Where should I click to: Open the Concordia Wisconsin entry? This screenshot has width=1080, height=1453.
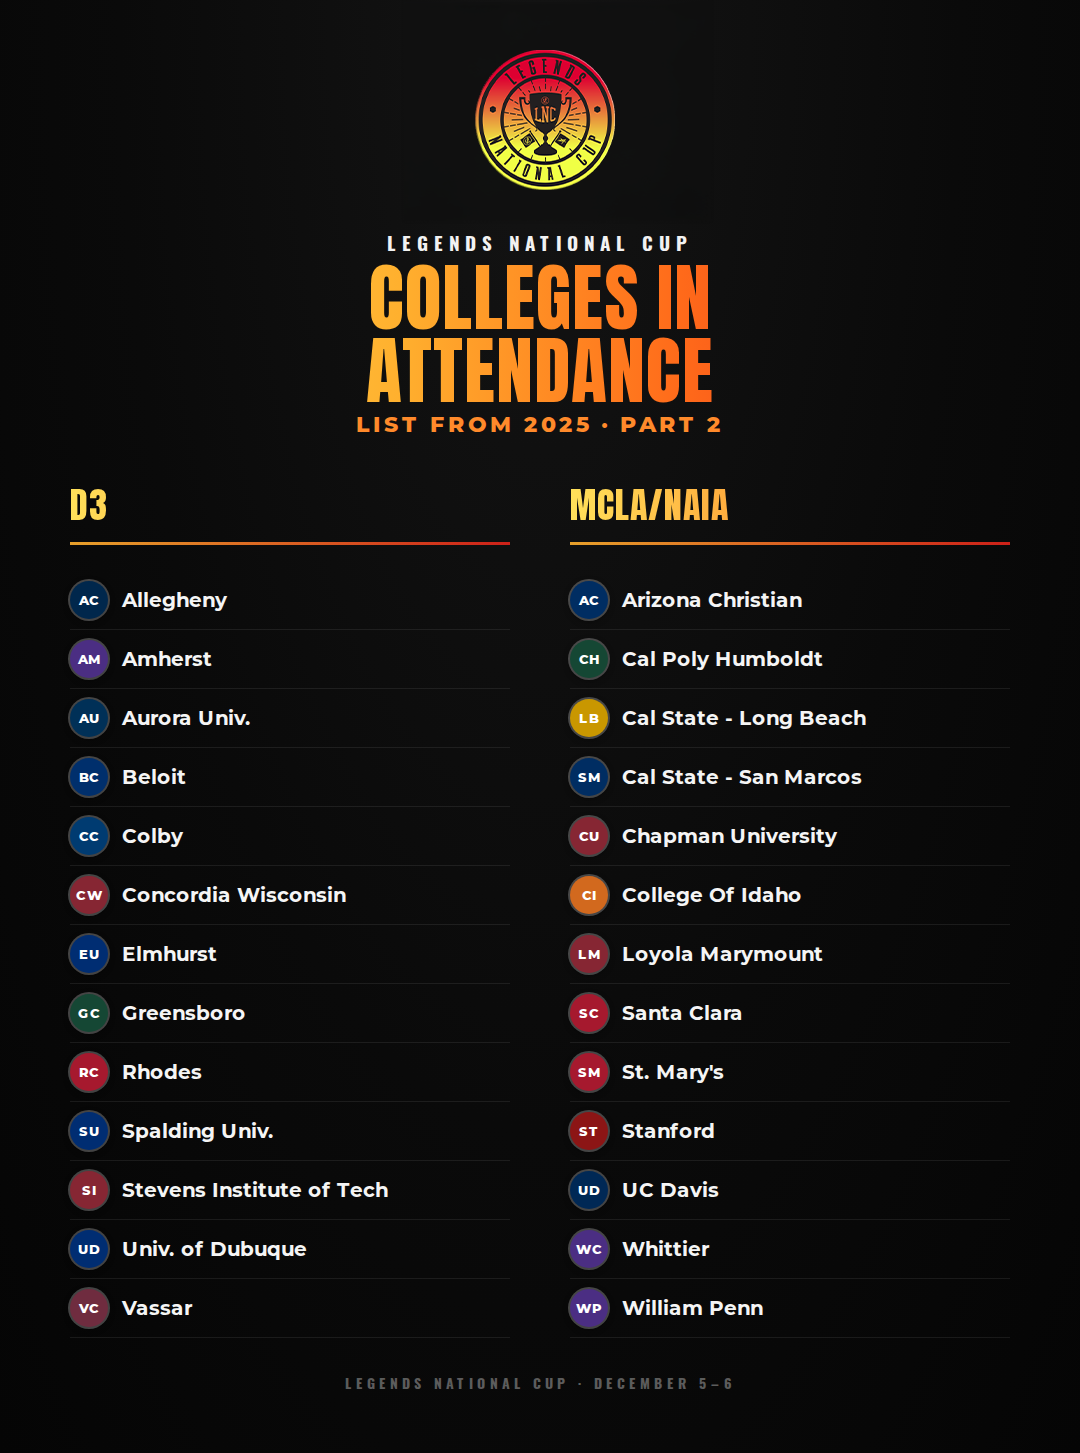pyautogui.click(x=290, y=895)
